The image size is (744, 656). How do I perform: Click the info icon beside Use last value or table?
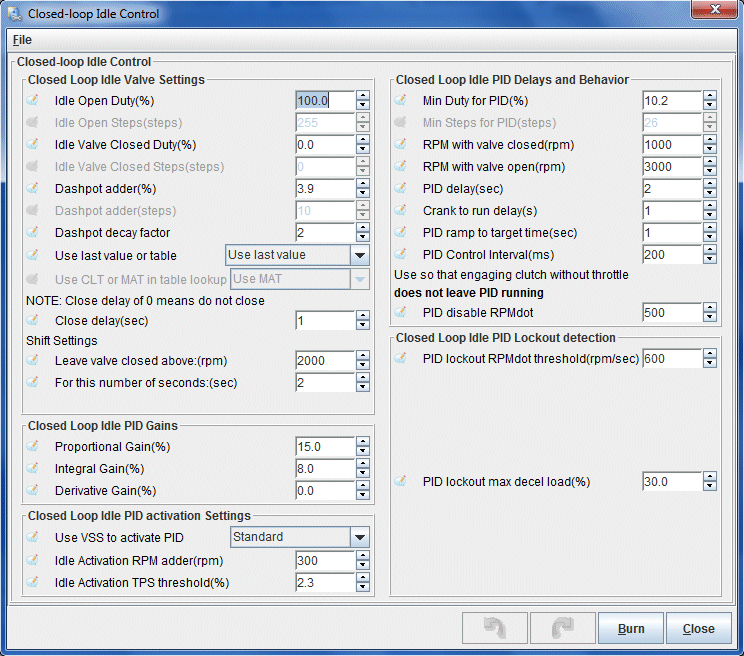(32, 255)
